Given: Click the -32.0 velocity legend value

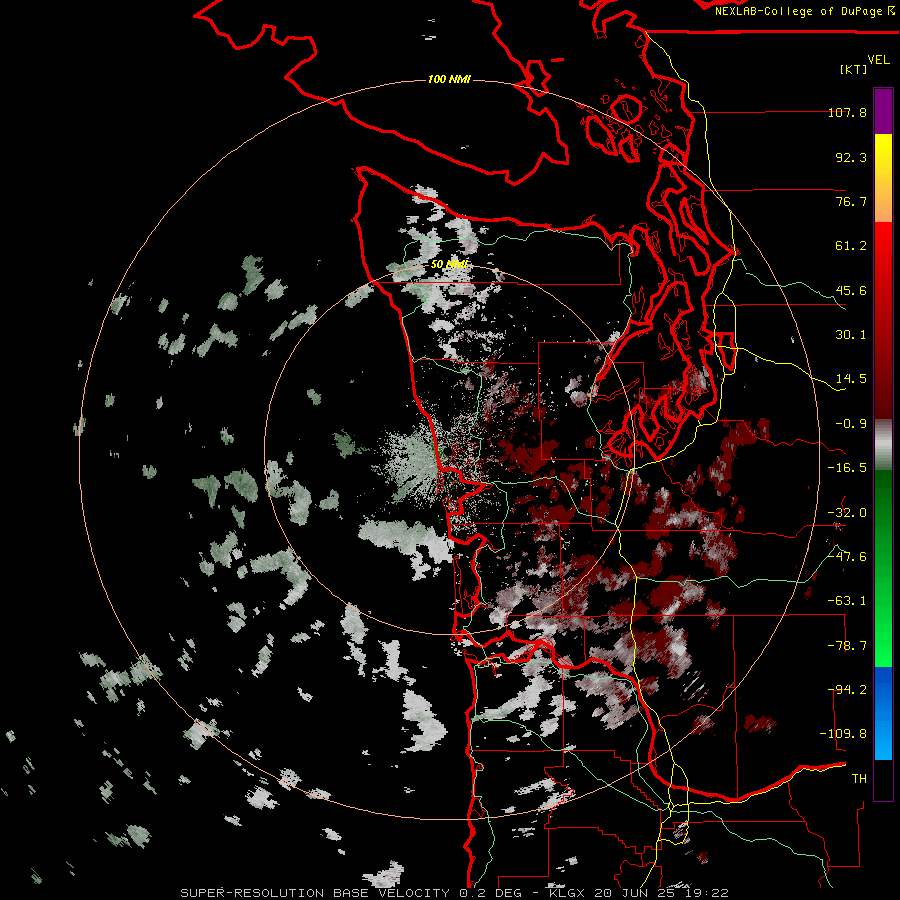Looking at the screenshot, I should 847,513.
